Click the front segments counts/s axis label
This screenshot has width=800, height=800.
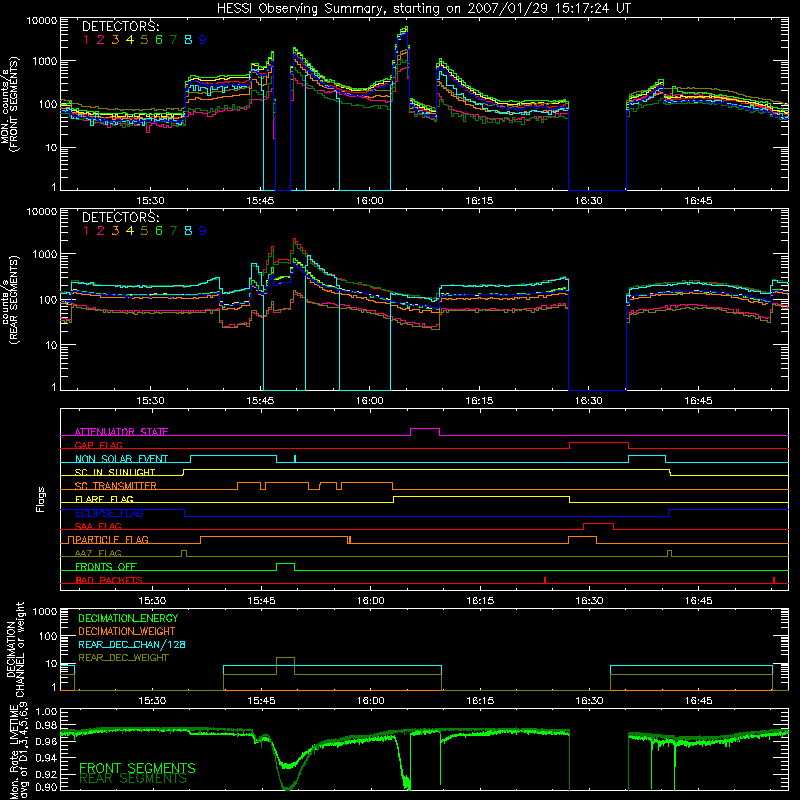click(9, 104)
